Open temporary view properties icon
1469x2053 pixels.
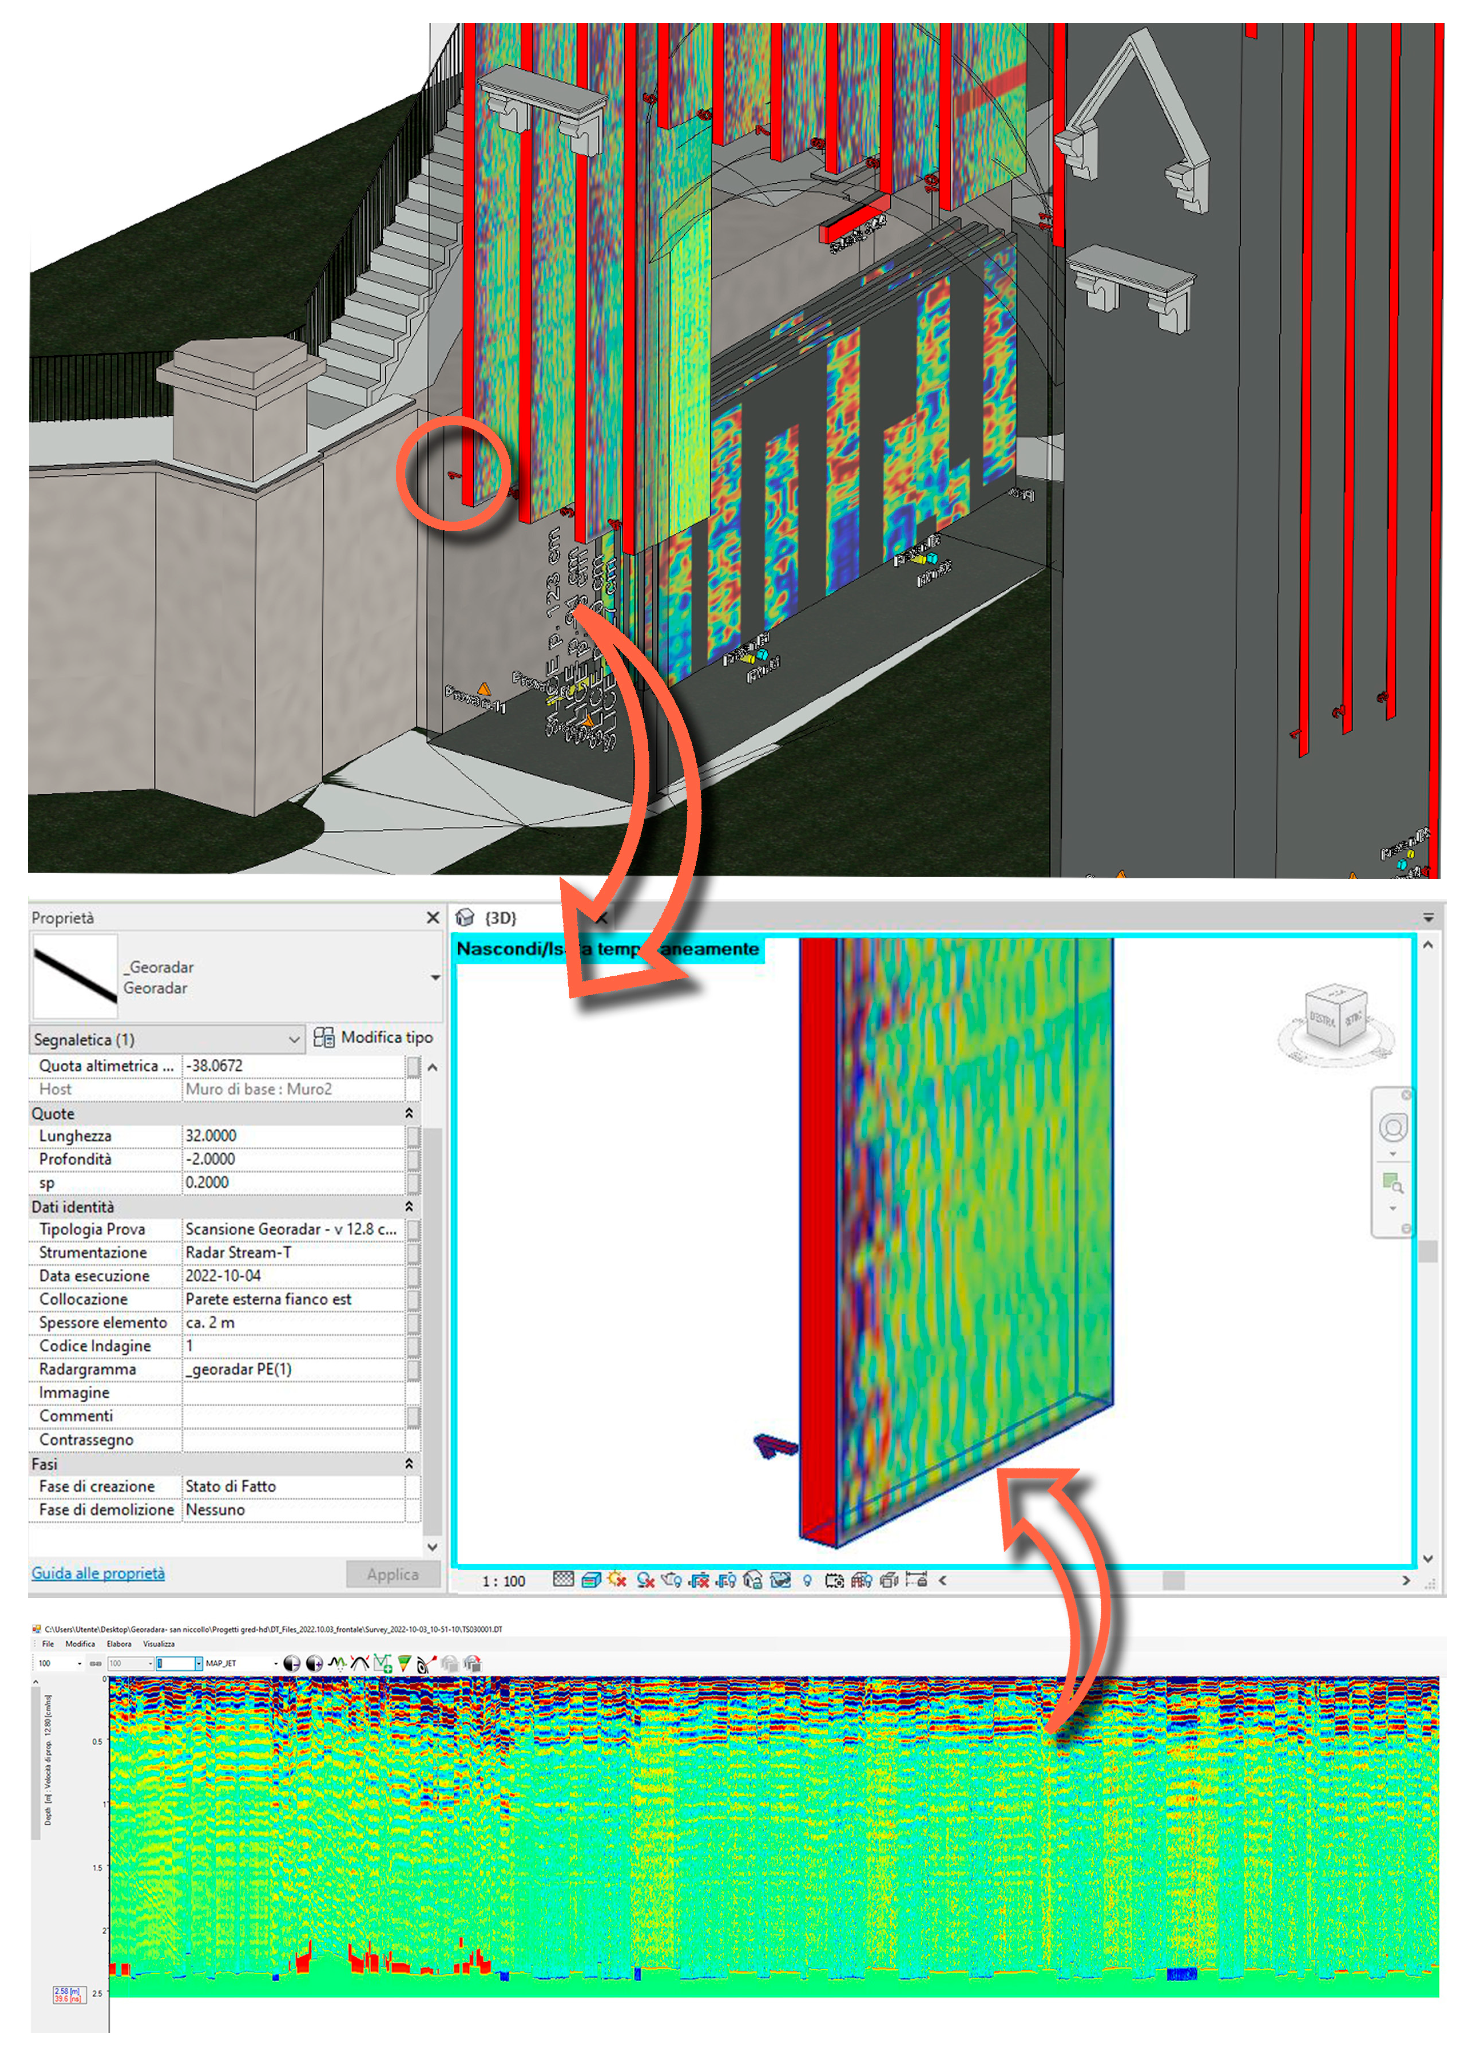tap(834, 1580)
